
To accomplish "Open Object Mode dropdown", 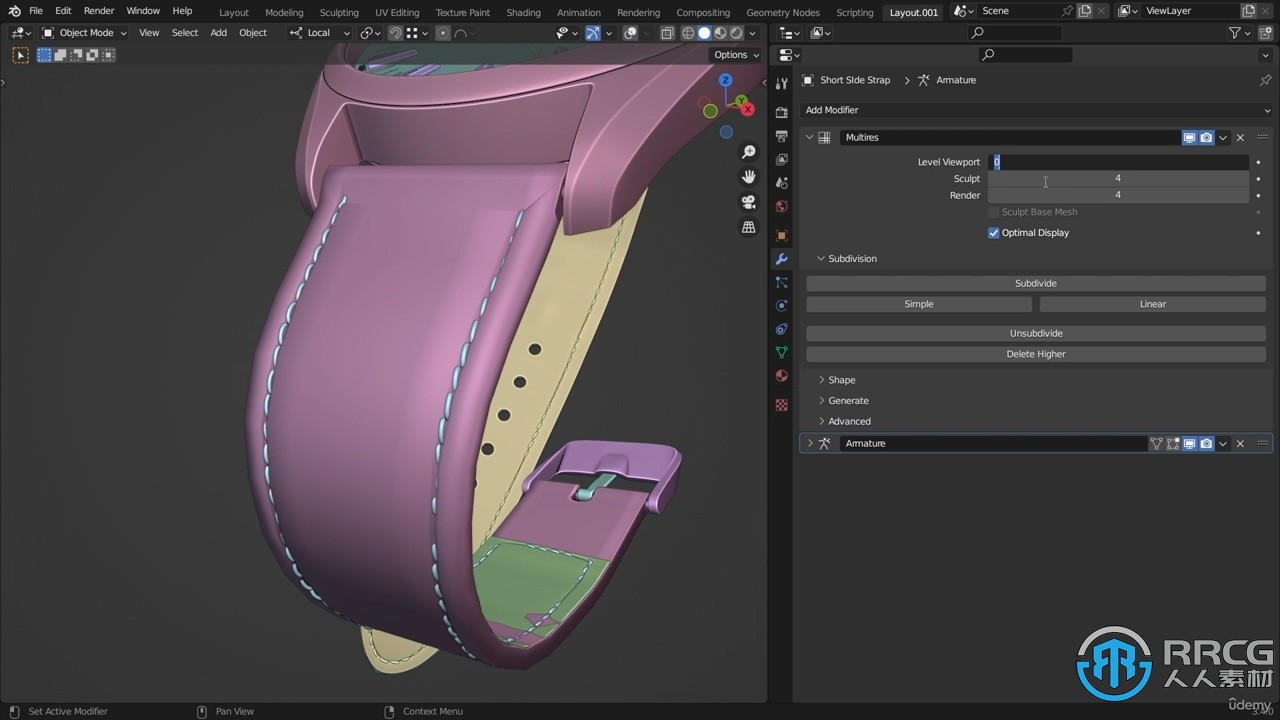I will tap(84, 33).
